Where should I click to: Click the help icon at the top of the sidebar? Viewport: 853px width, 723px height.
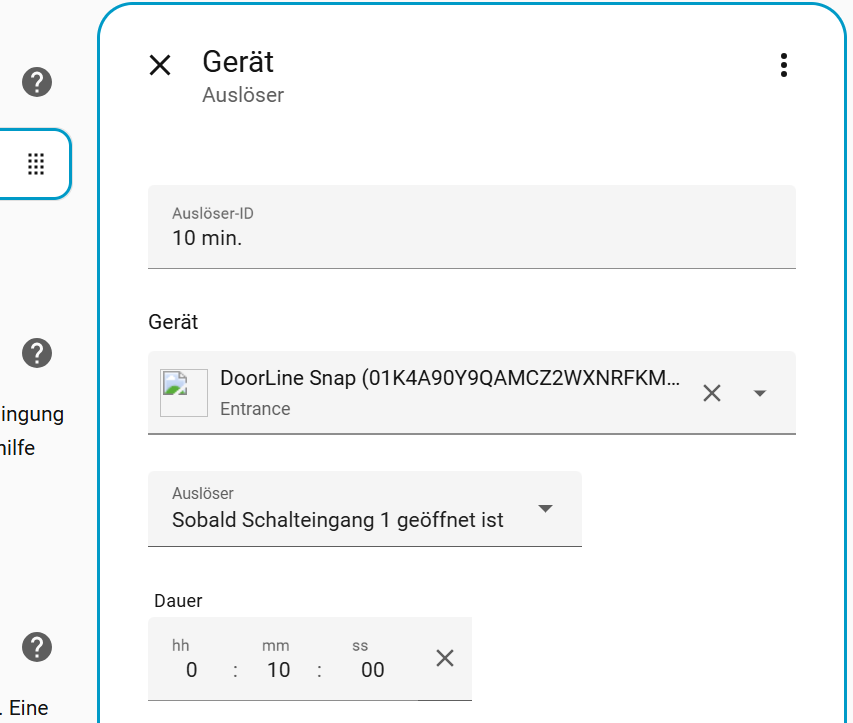pyautogui.click(x=37, y=82)
